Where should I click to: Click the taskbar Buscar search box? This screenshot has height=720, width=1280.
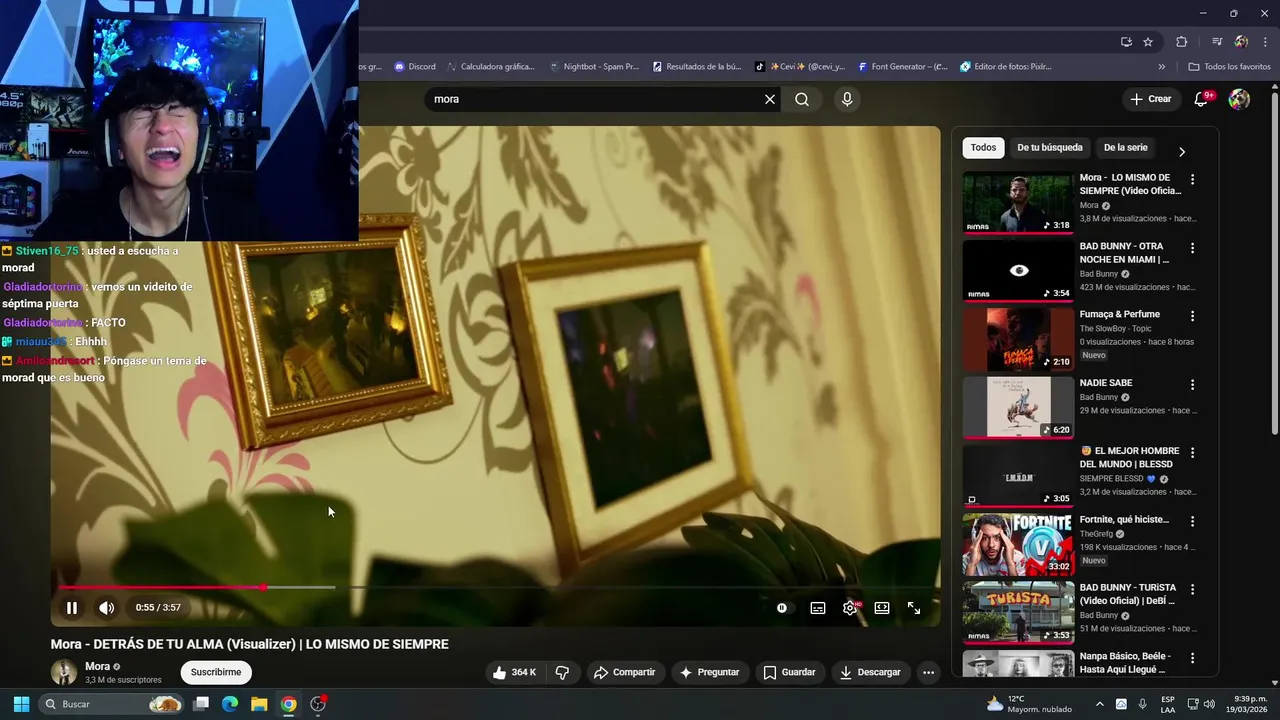click(x=112, y=704)
